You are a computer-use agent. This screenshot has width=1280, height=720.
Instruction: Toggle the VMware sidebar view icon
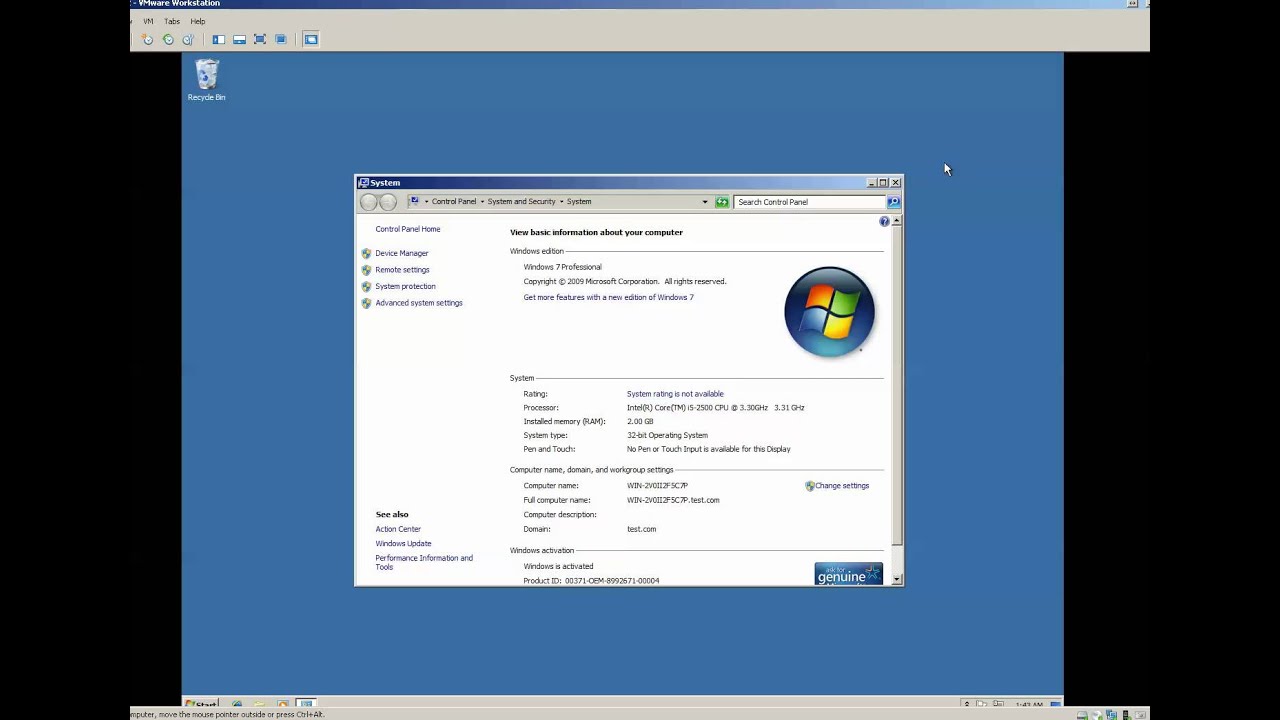[218, 39]
